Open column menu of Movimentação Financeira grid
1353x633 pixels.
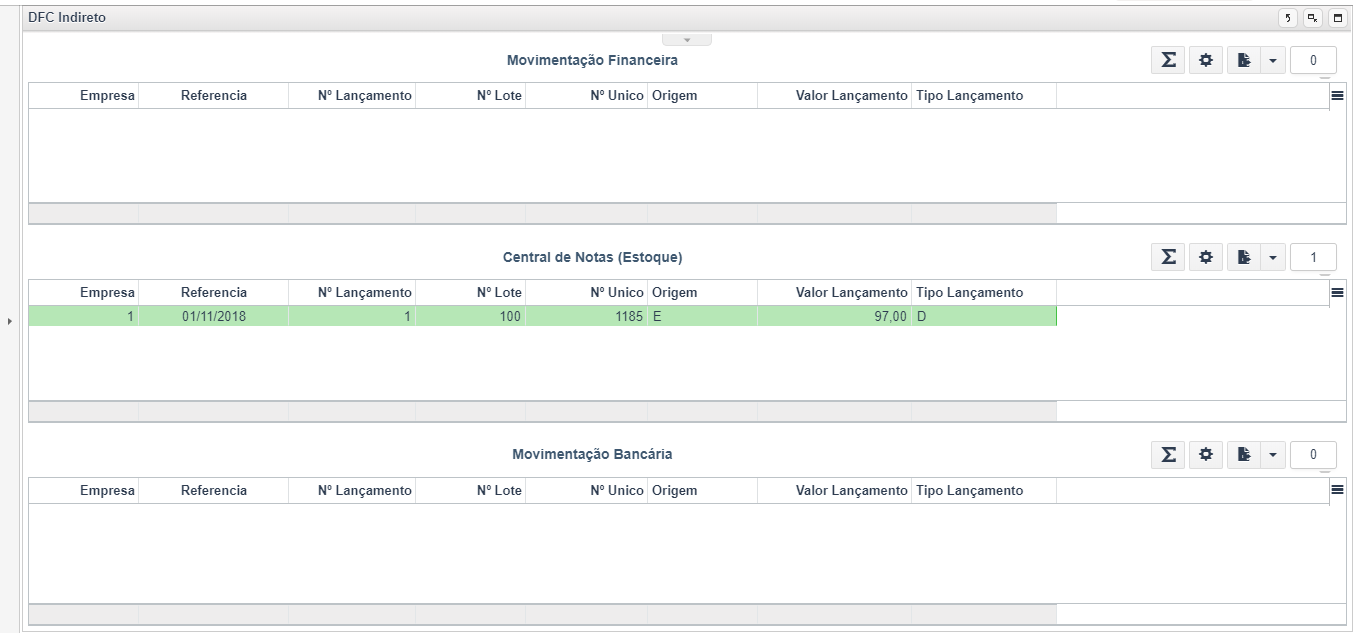1337,96
